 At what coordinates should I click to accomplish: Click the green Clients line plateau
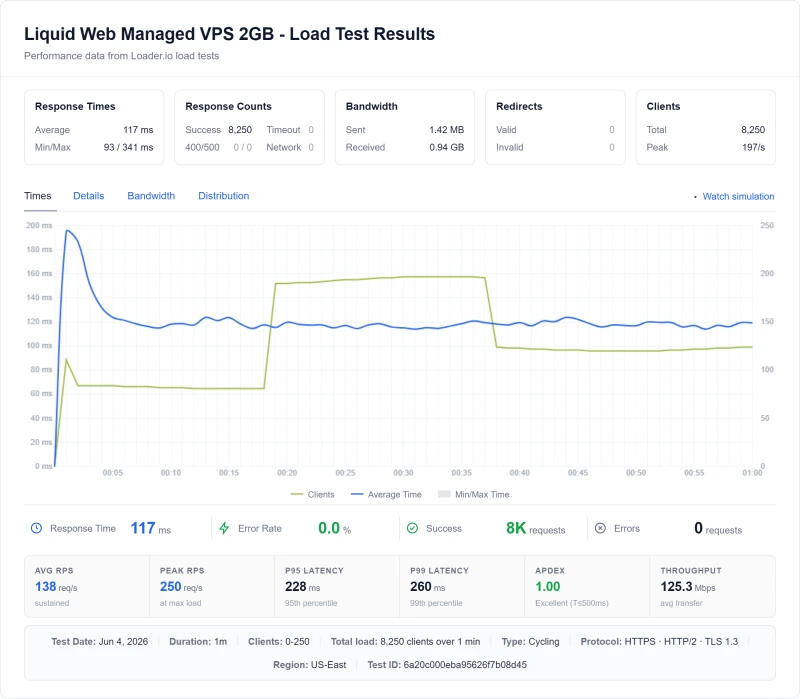point(380,278)
